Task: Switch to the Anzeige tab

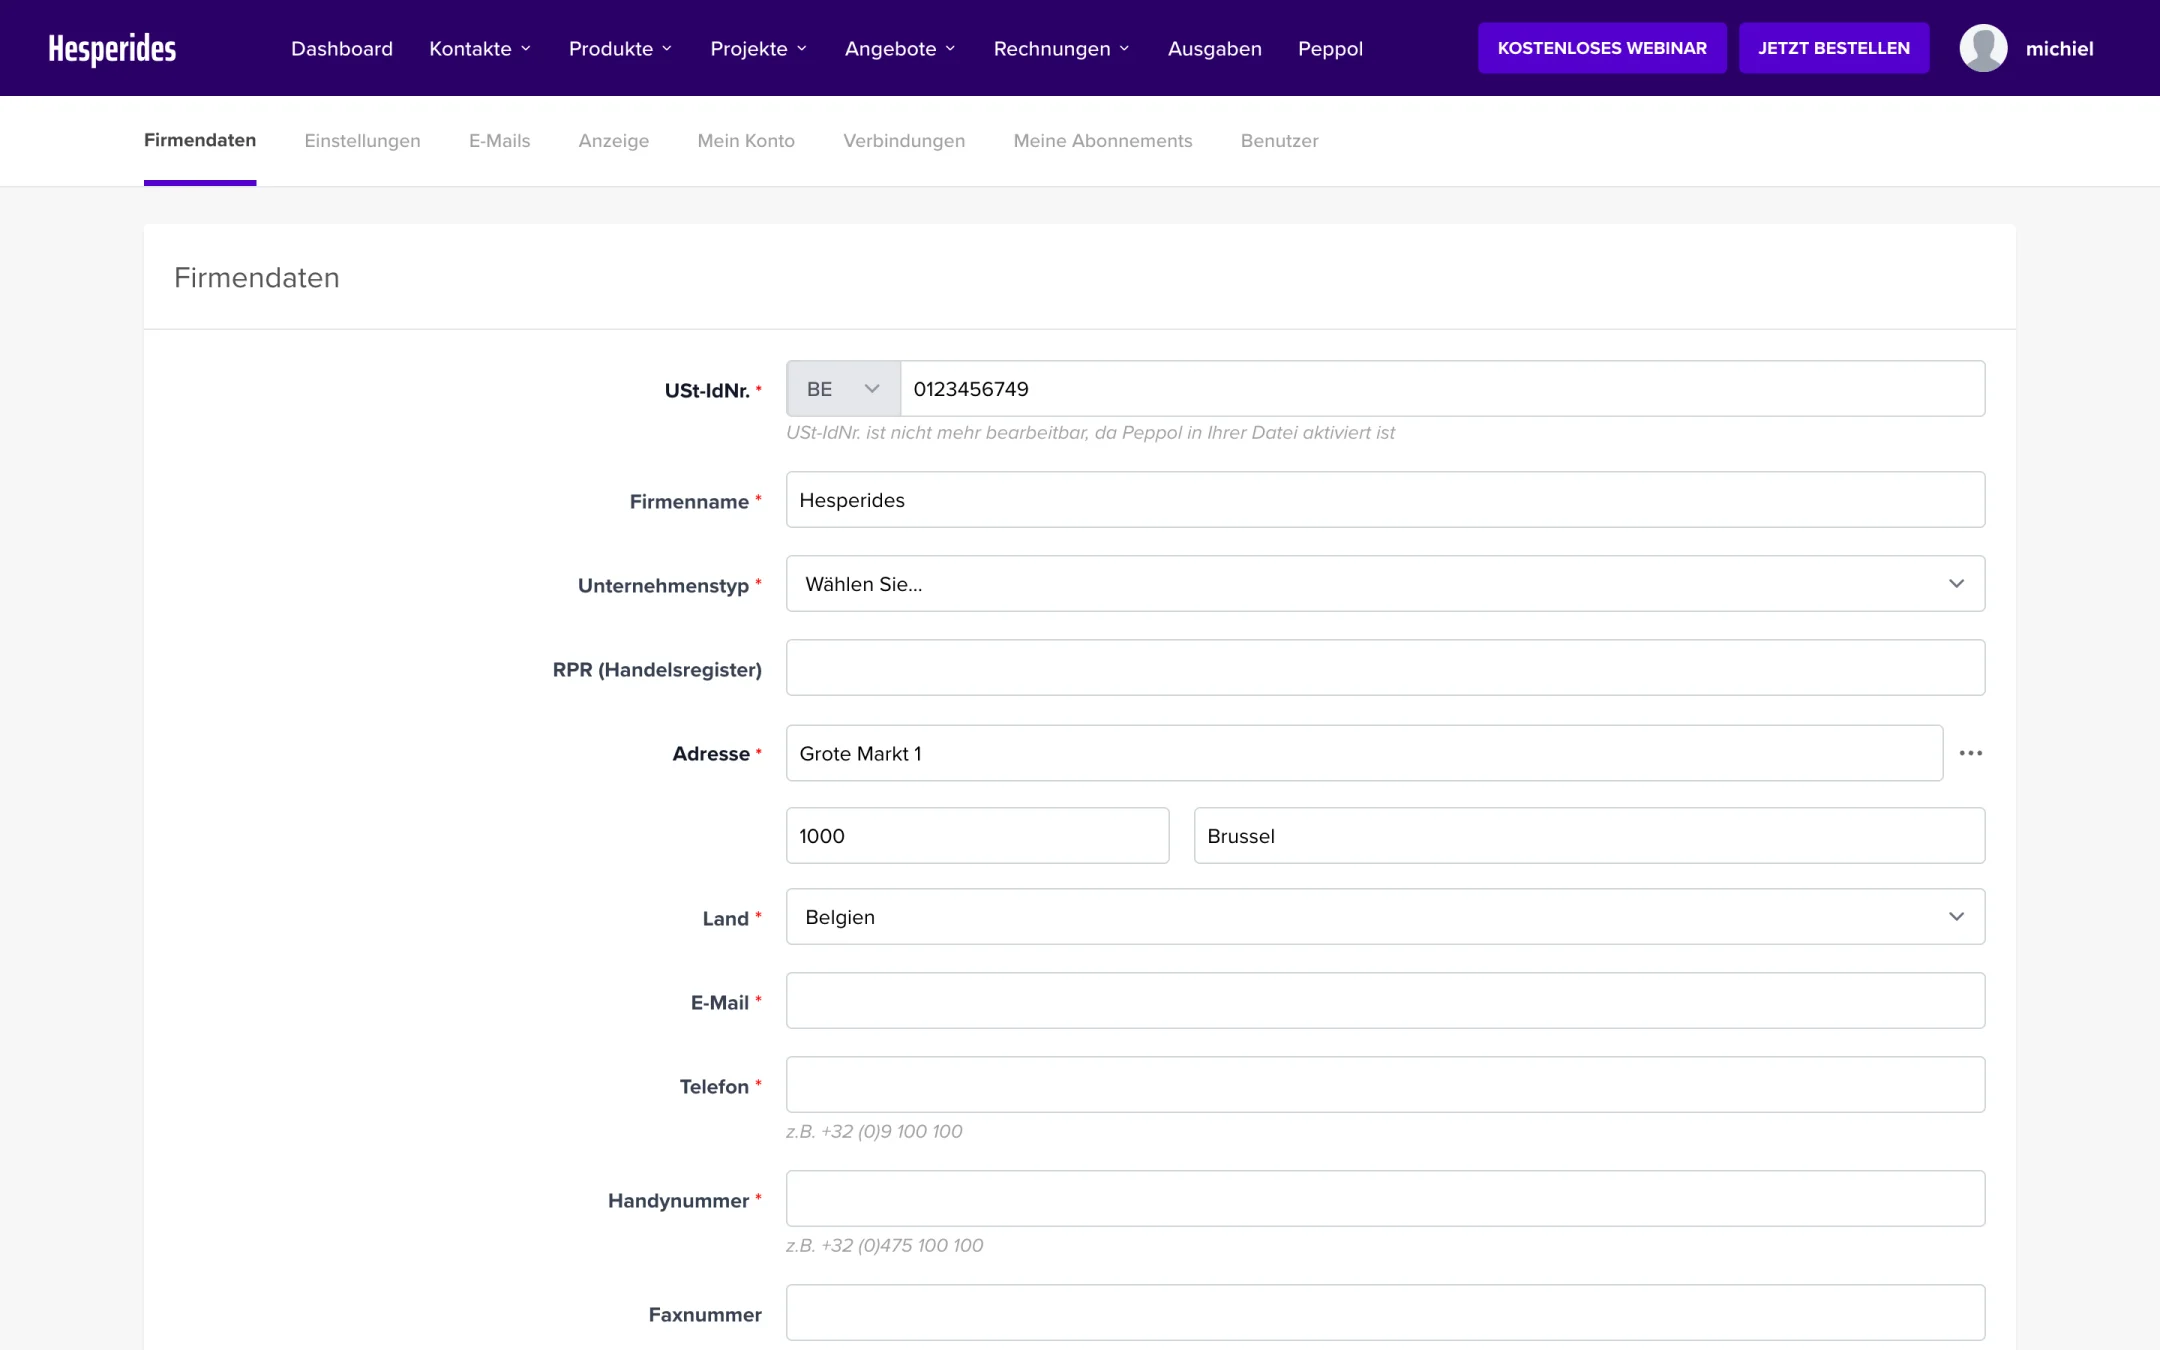Action: pyautogui.click(x=614, y=141)
